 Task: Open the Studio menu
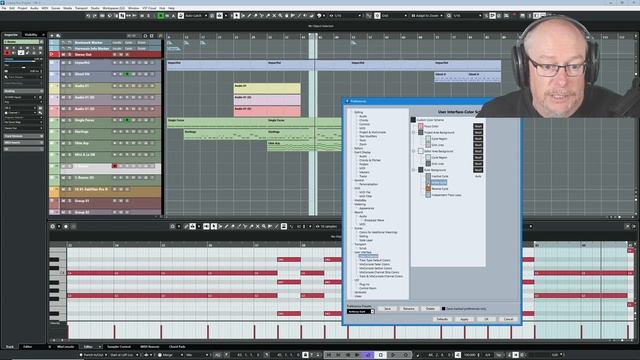tap(95, 8)
